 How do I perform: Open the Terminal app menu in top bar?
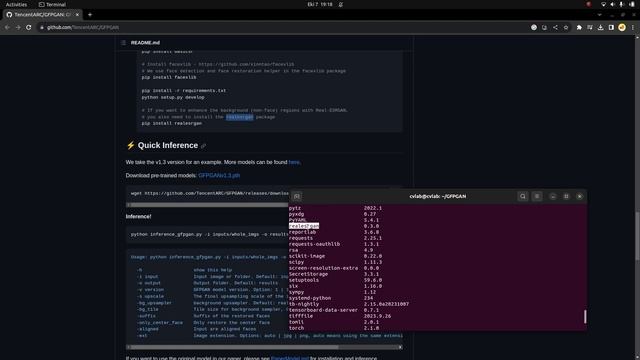click(52, 4)
